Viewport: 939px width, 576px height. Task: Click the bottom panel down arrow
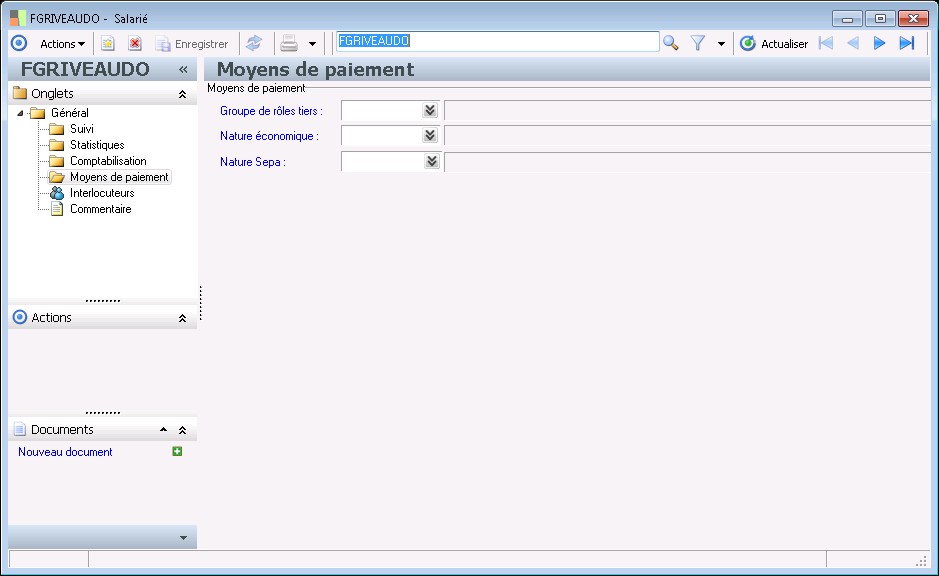click(x=183, y=538)
